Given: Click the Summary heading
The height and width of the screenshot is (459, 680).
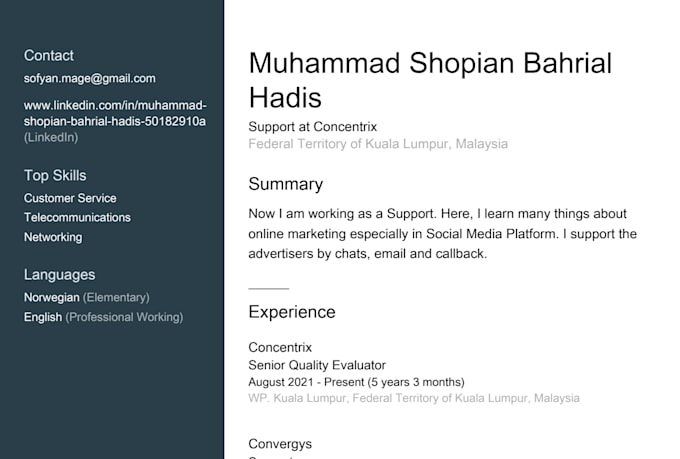Looking at the screenshot, I should (286, 184).
